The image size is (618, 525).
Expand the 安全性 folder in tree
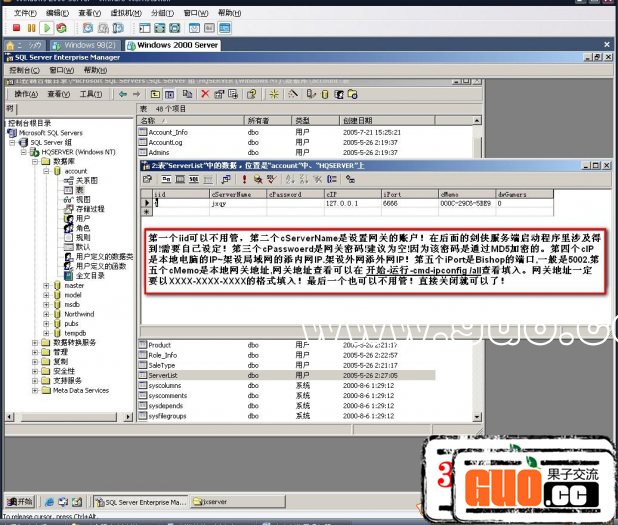point(35,370)
